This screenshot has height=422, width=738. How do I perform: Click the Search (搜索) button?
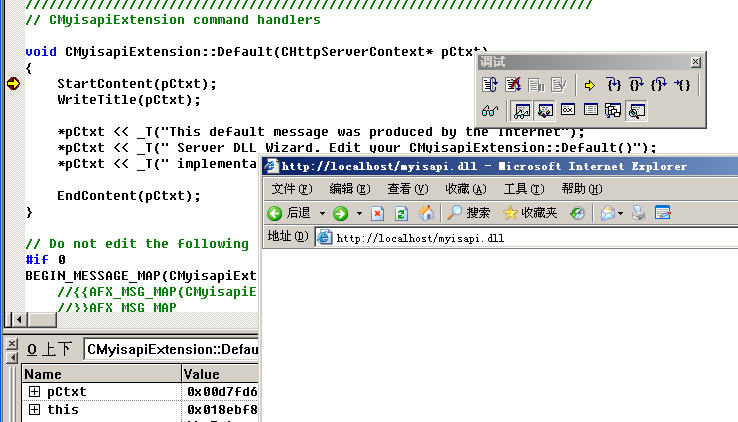(x=468, y=213)
